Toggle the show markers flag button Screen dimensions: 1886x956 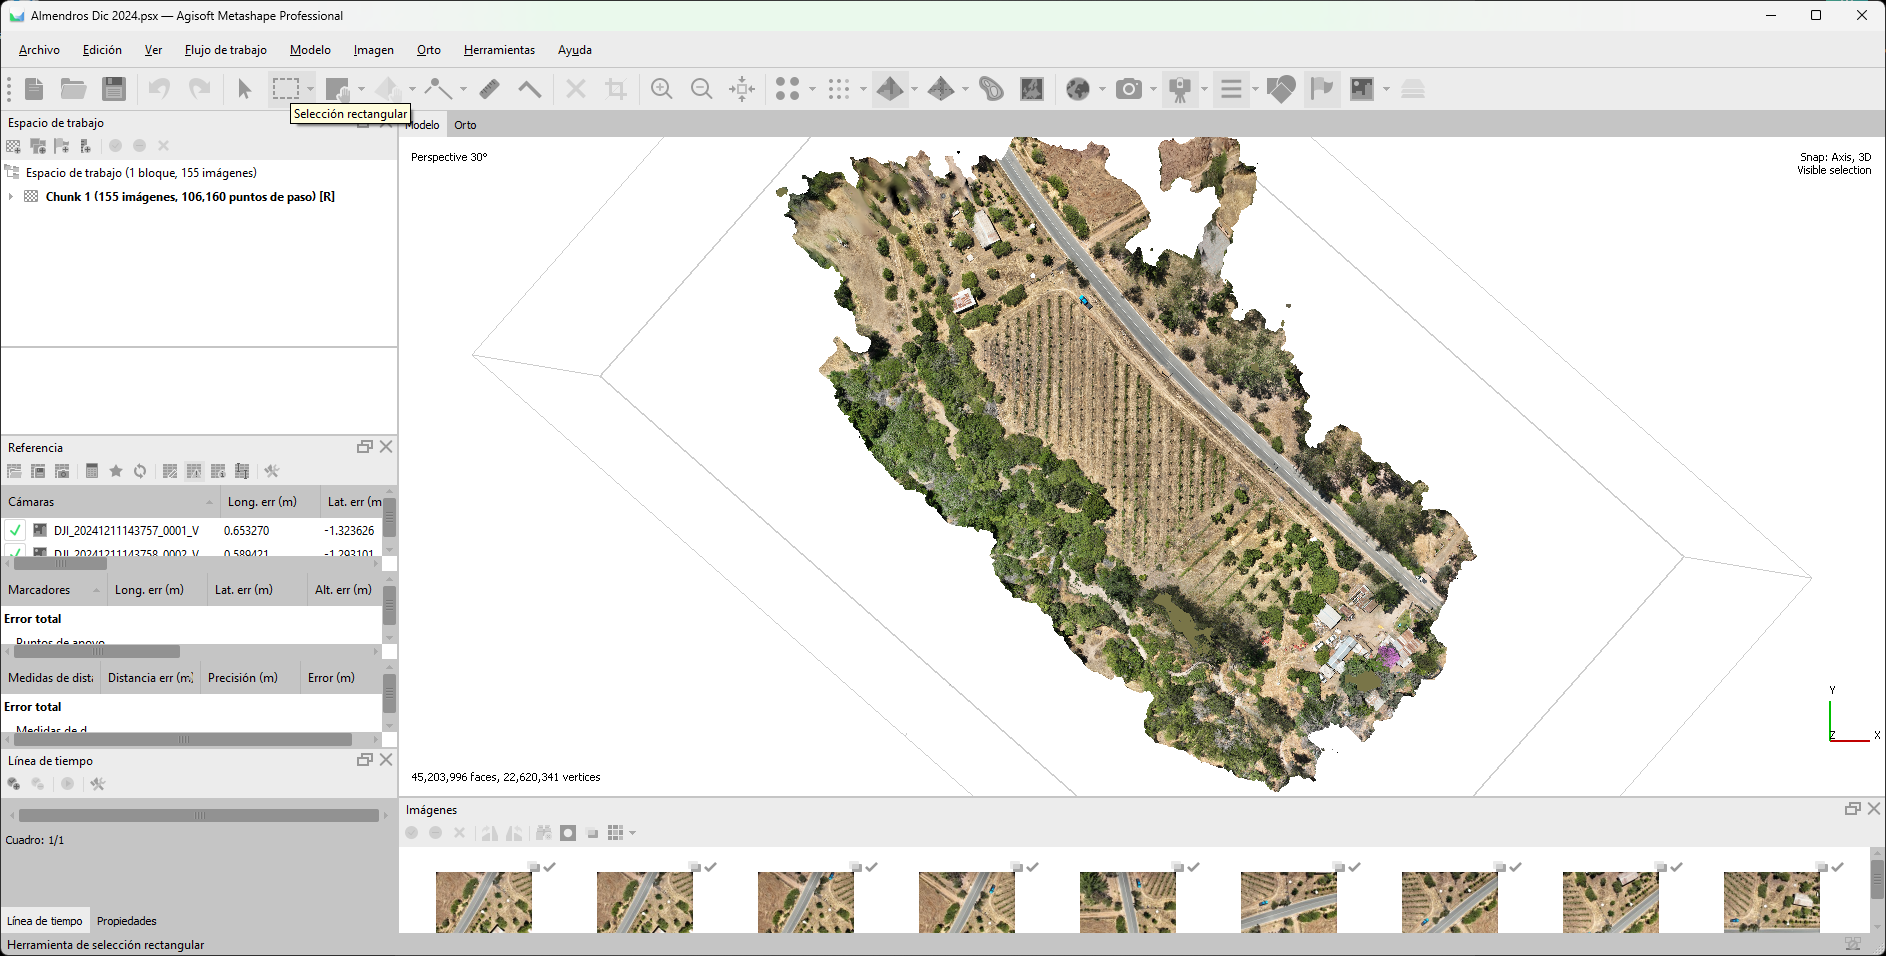pos(1322,89)
